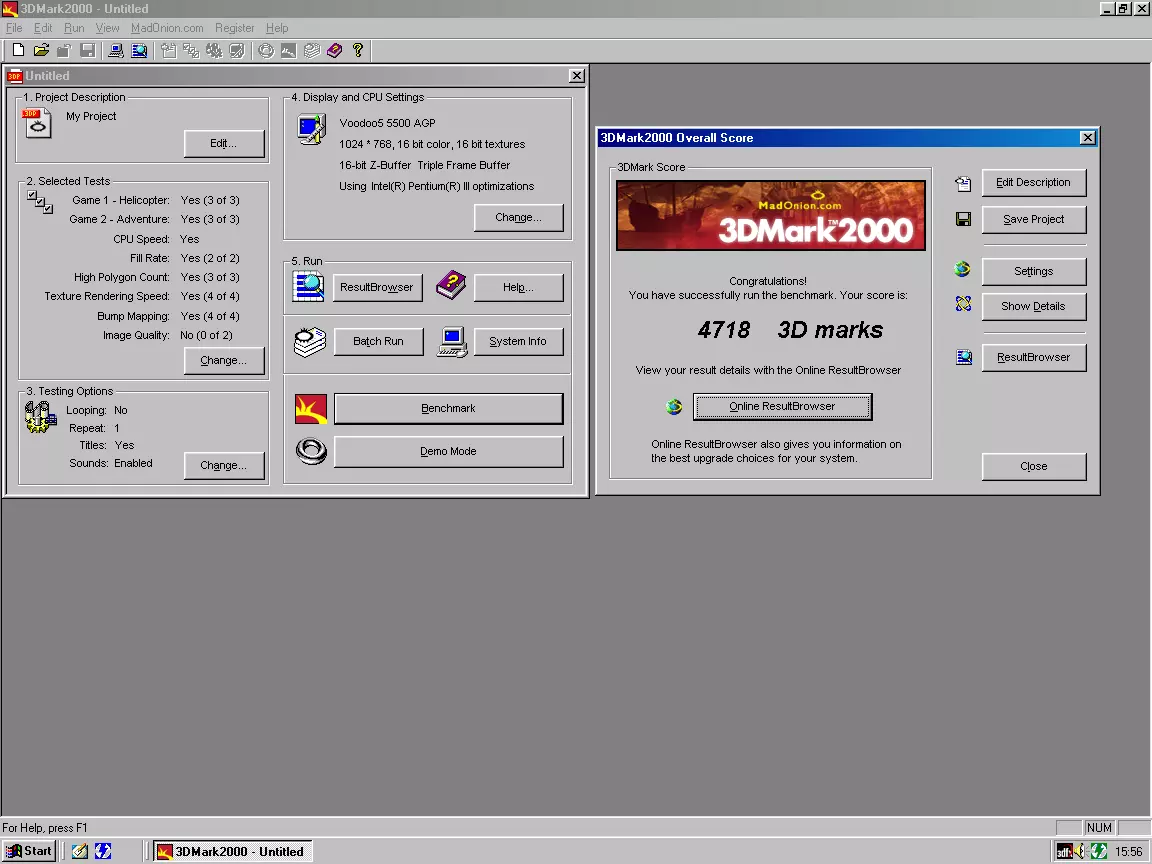
Task: Open the Windows Start menu
Action: click(x=29, y=852)
